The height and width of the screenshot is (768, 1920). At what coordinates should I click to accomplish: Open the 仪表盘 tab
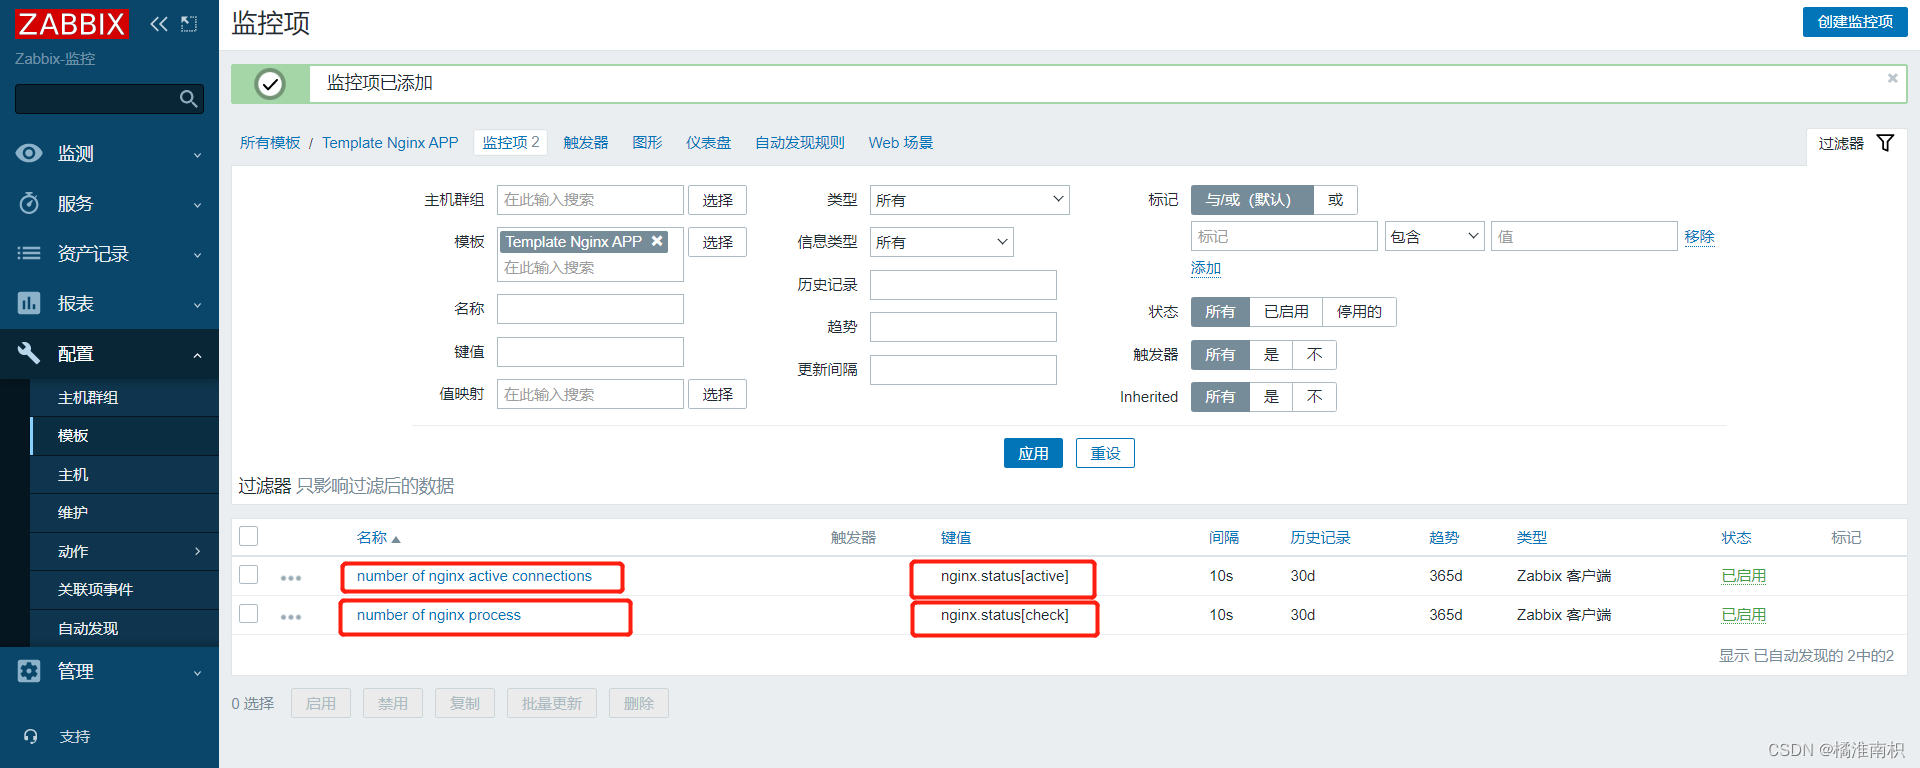pyautogui.click(x=708, y=143)
